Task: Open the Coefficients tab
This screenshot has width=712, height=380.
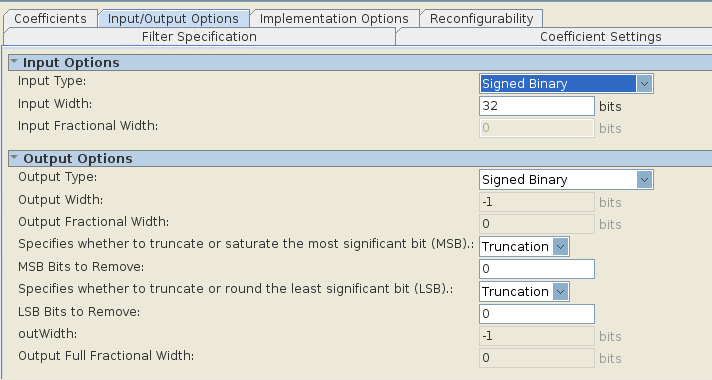Action: click(x=50, y=19)
